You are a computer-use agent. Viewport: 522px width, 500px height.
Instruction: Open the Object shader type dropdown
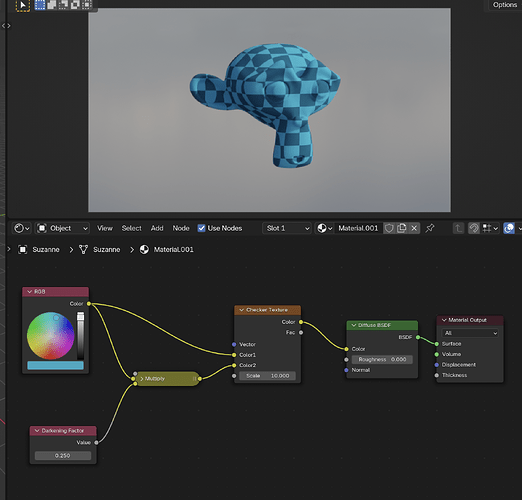point(63,228)
